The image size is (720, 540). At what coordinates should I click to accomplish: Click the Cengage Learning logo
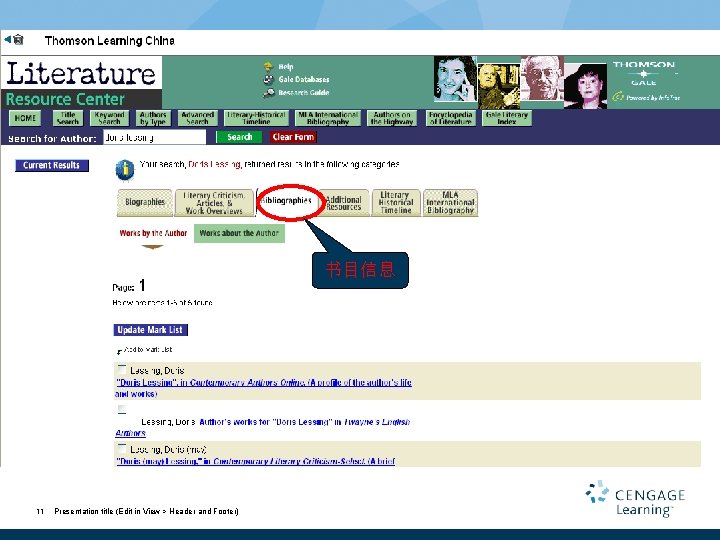635,499
